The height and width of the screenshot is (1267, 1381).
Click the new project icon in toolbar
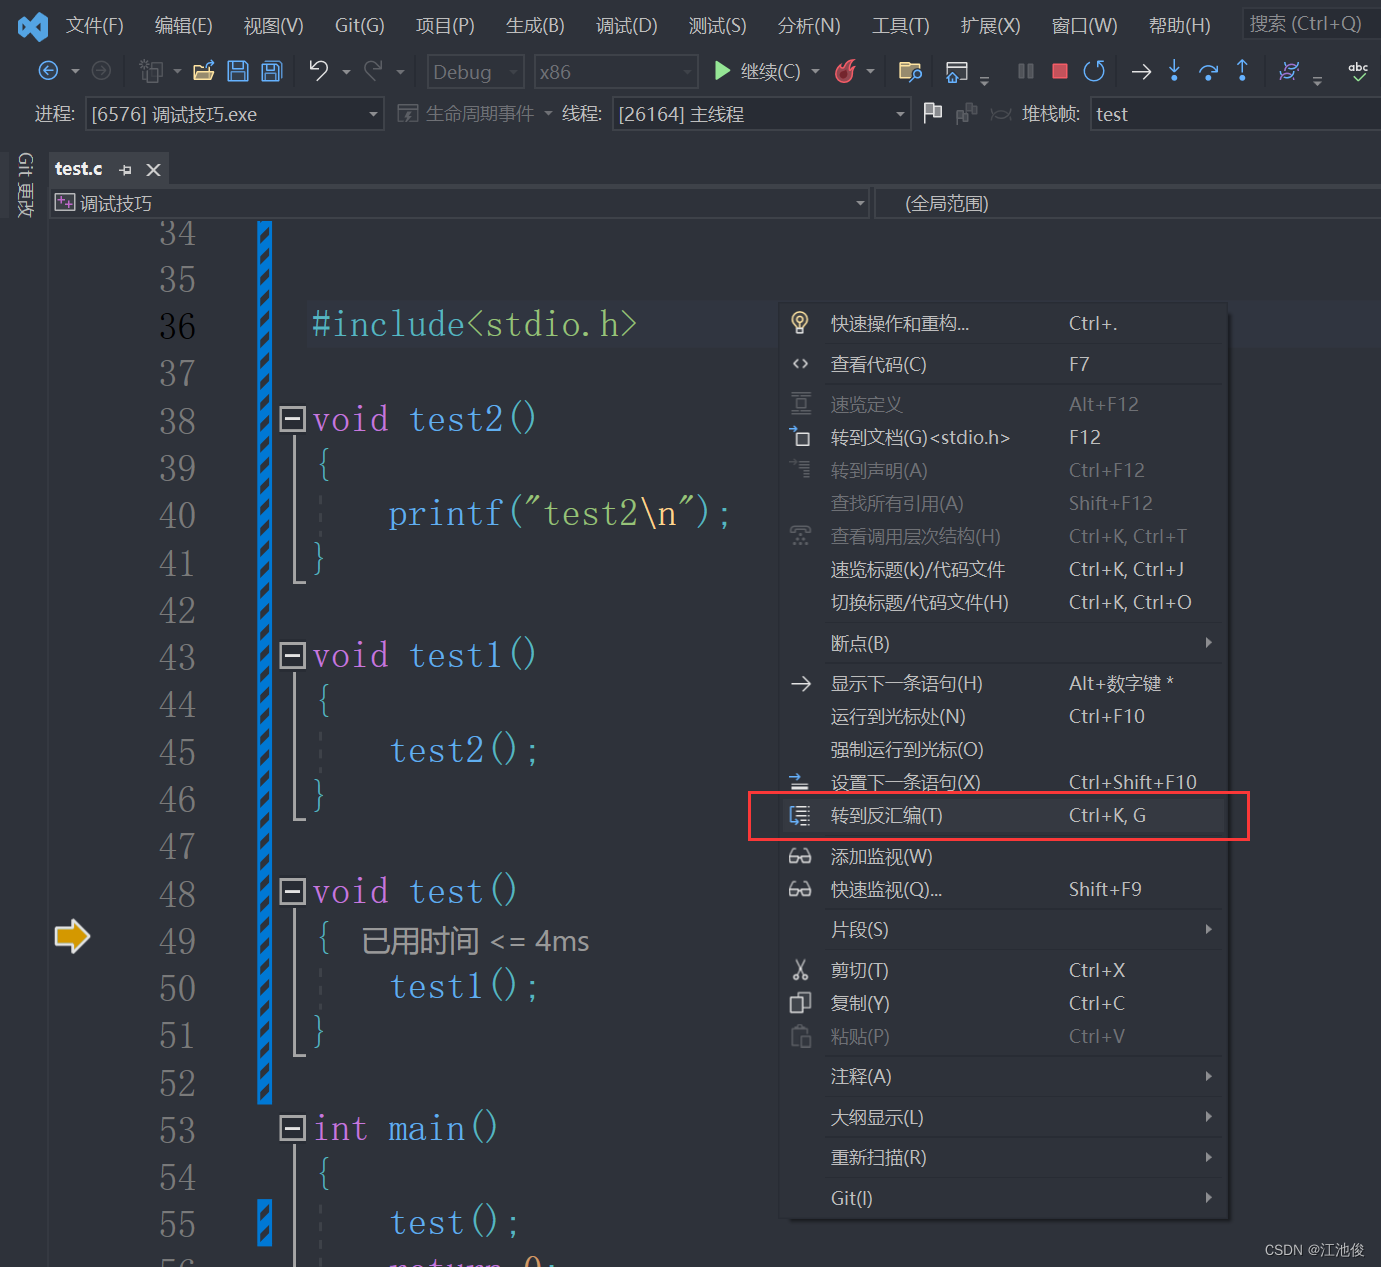point(151,71)
